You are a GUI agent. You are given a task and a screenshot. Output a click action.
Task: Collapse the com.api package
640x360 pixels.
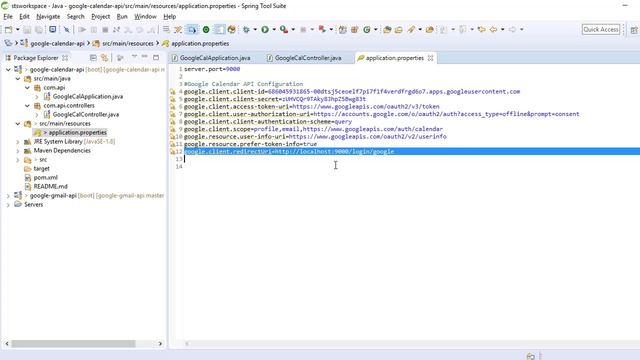[x=27, y=88]
